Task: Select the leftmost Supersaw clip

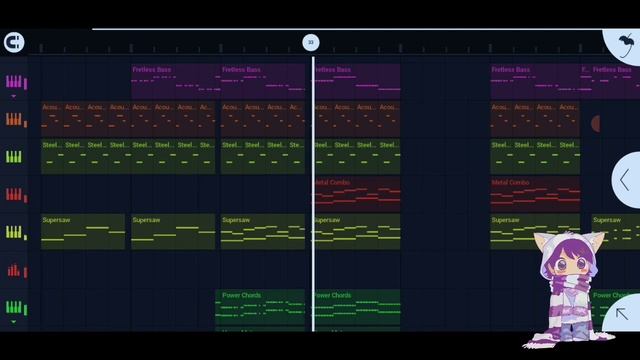Action: [83, 231]
